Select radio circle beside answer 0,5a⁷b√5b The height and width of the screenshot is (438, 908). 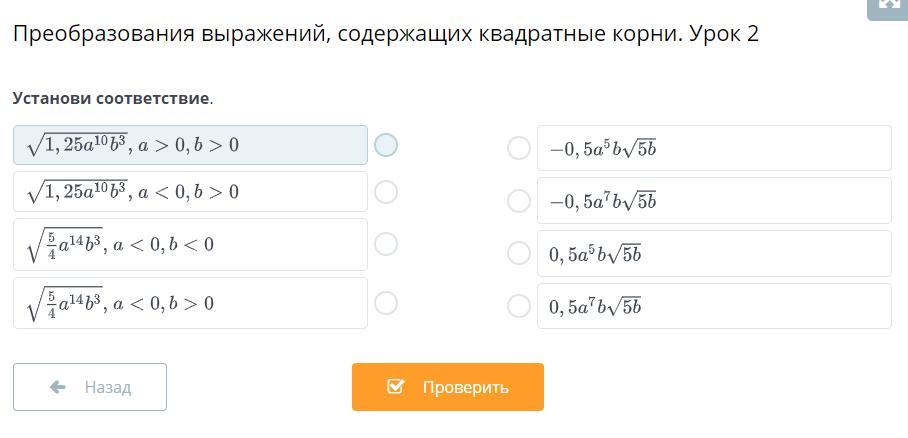518,306
